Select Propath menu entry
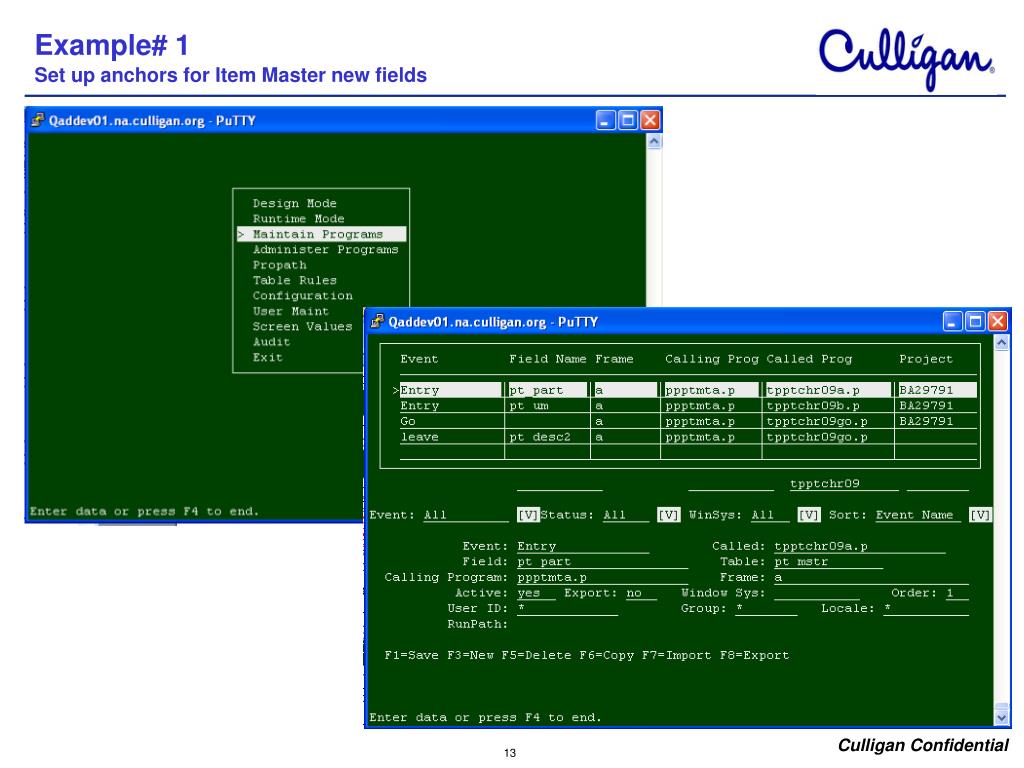Screen dimensions: 1024x768 (280, 265)
